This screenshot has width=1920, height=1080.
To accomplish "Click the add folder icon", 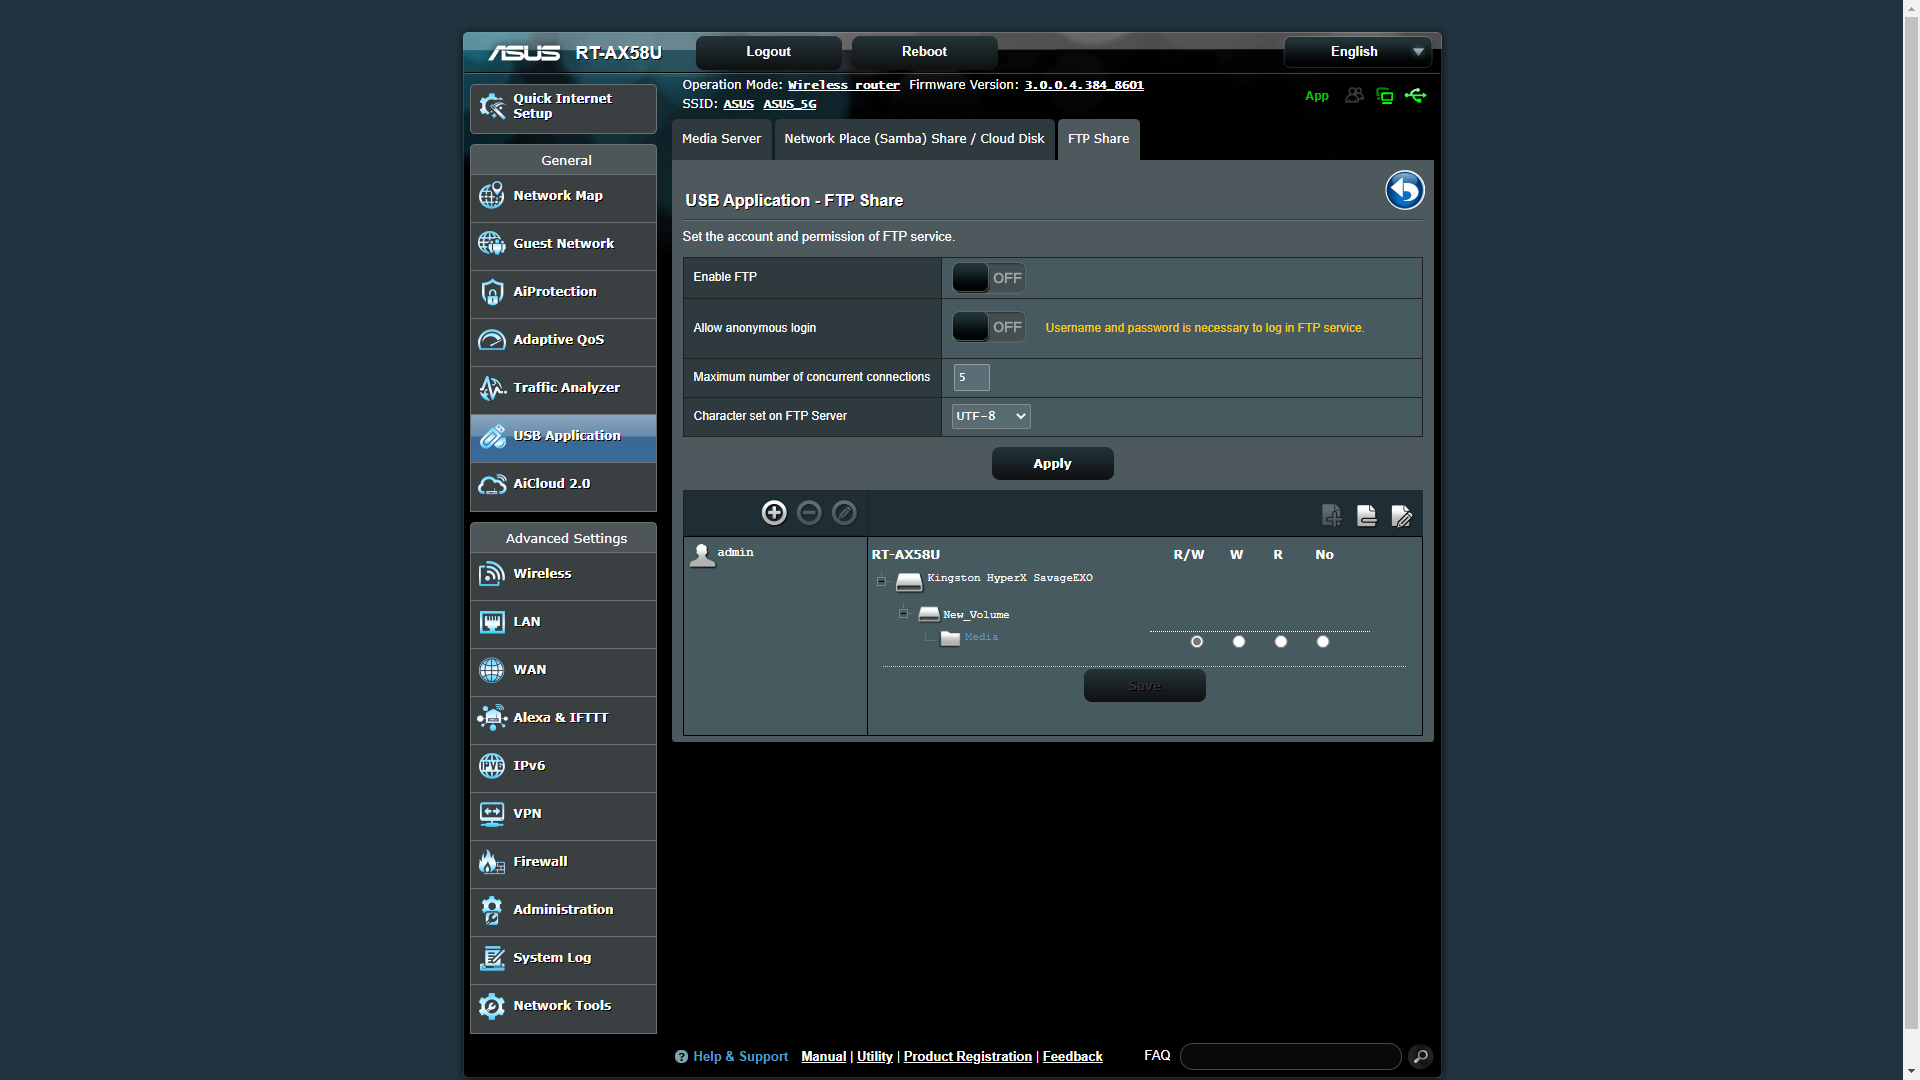I will pyautogui.click(x=1331, y=516).
